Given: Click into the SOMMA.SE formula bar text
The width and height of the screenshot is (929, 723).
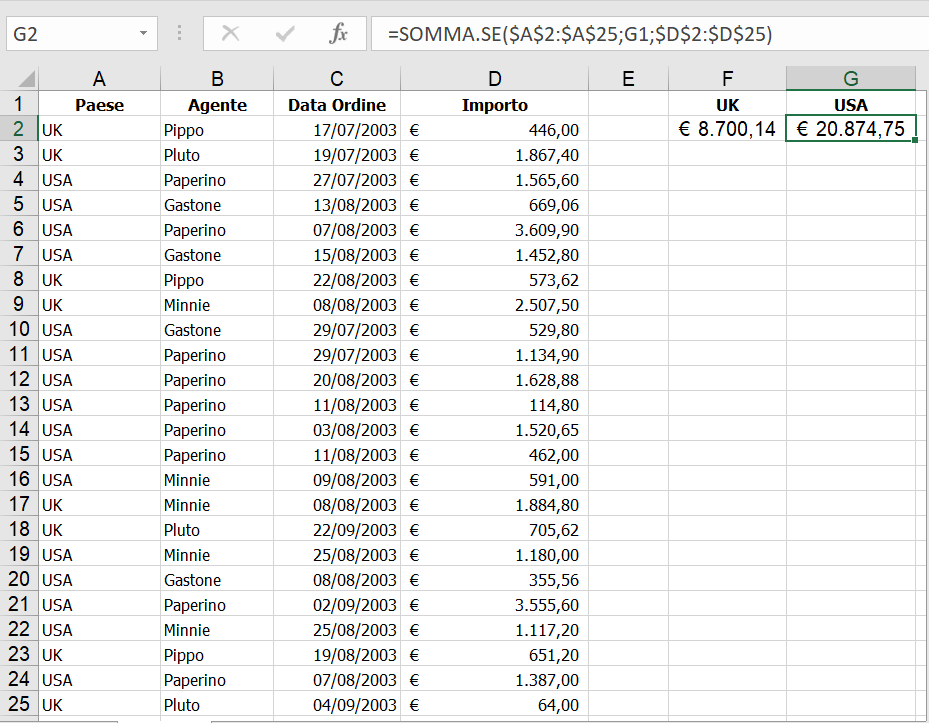Looking at the screenshot, I should [x=579, y=34].
